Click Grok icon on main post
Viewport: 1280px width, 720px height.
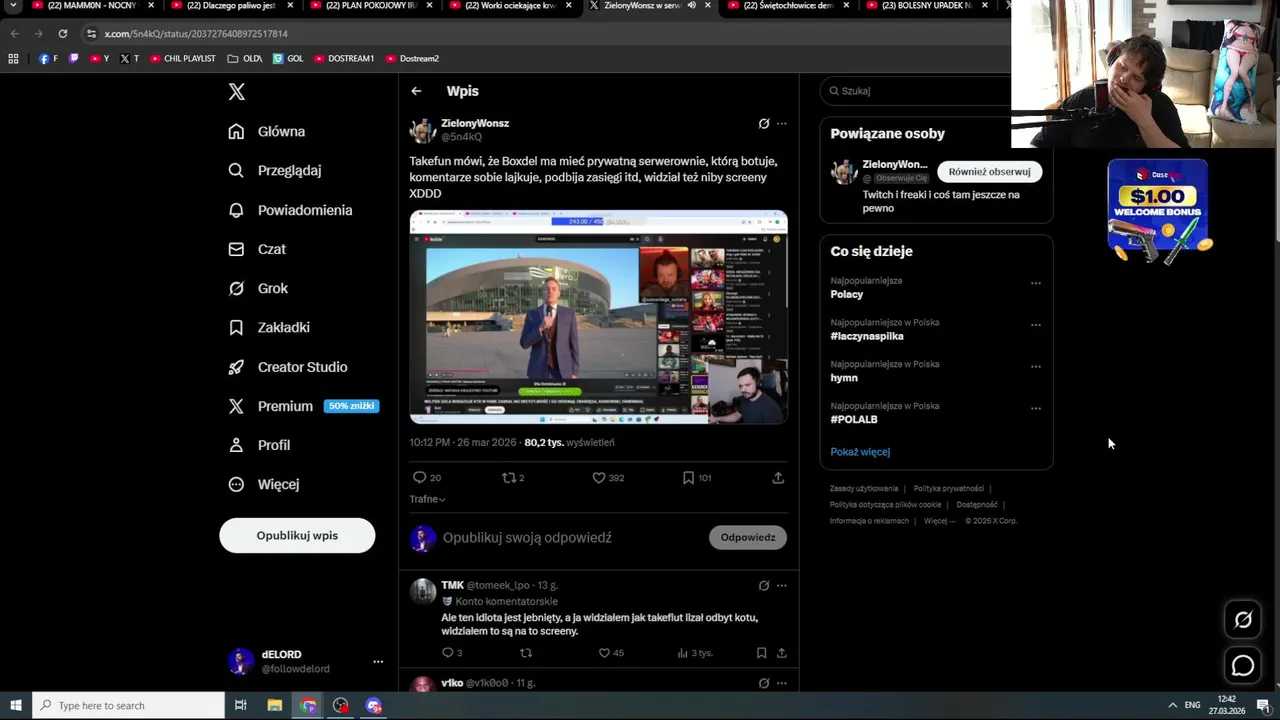click(x=764, y=124)
